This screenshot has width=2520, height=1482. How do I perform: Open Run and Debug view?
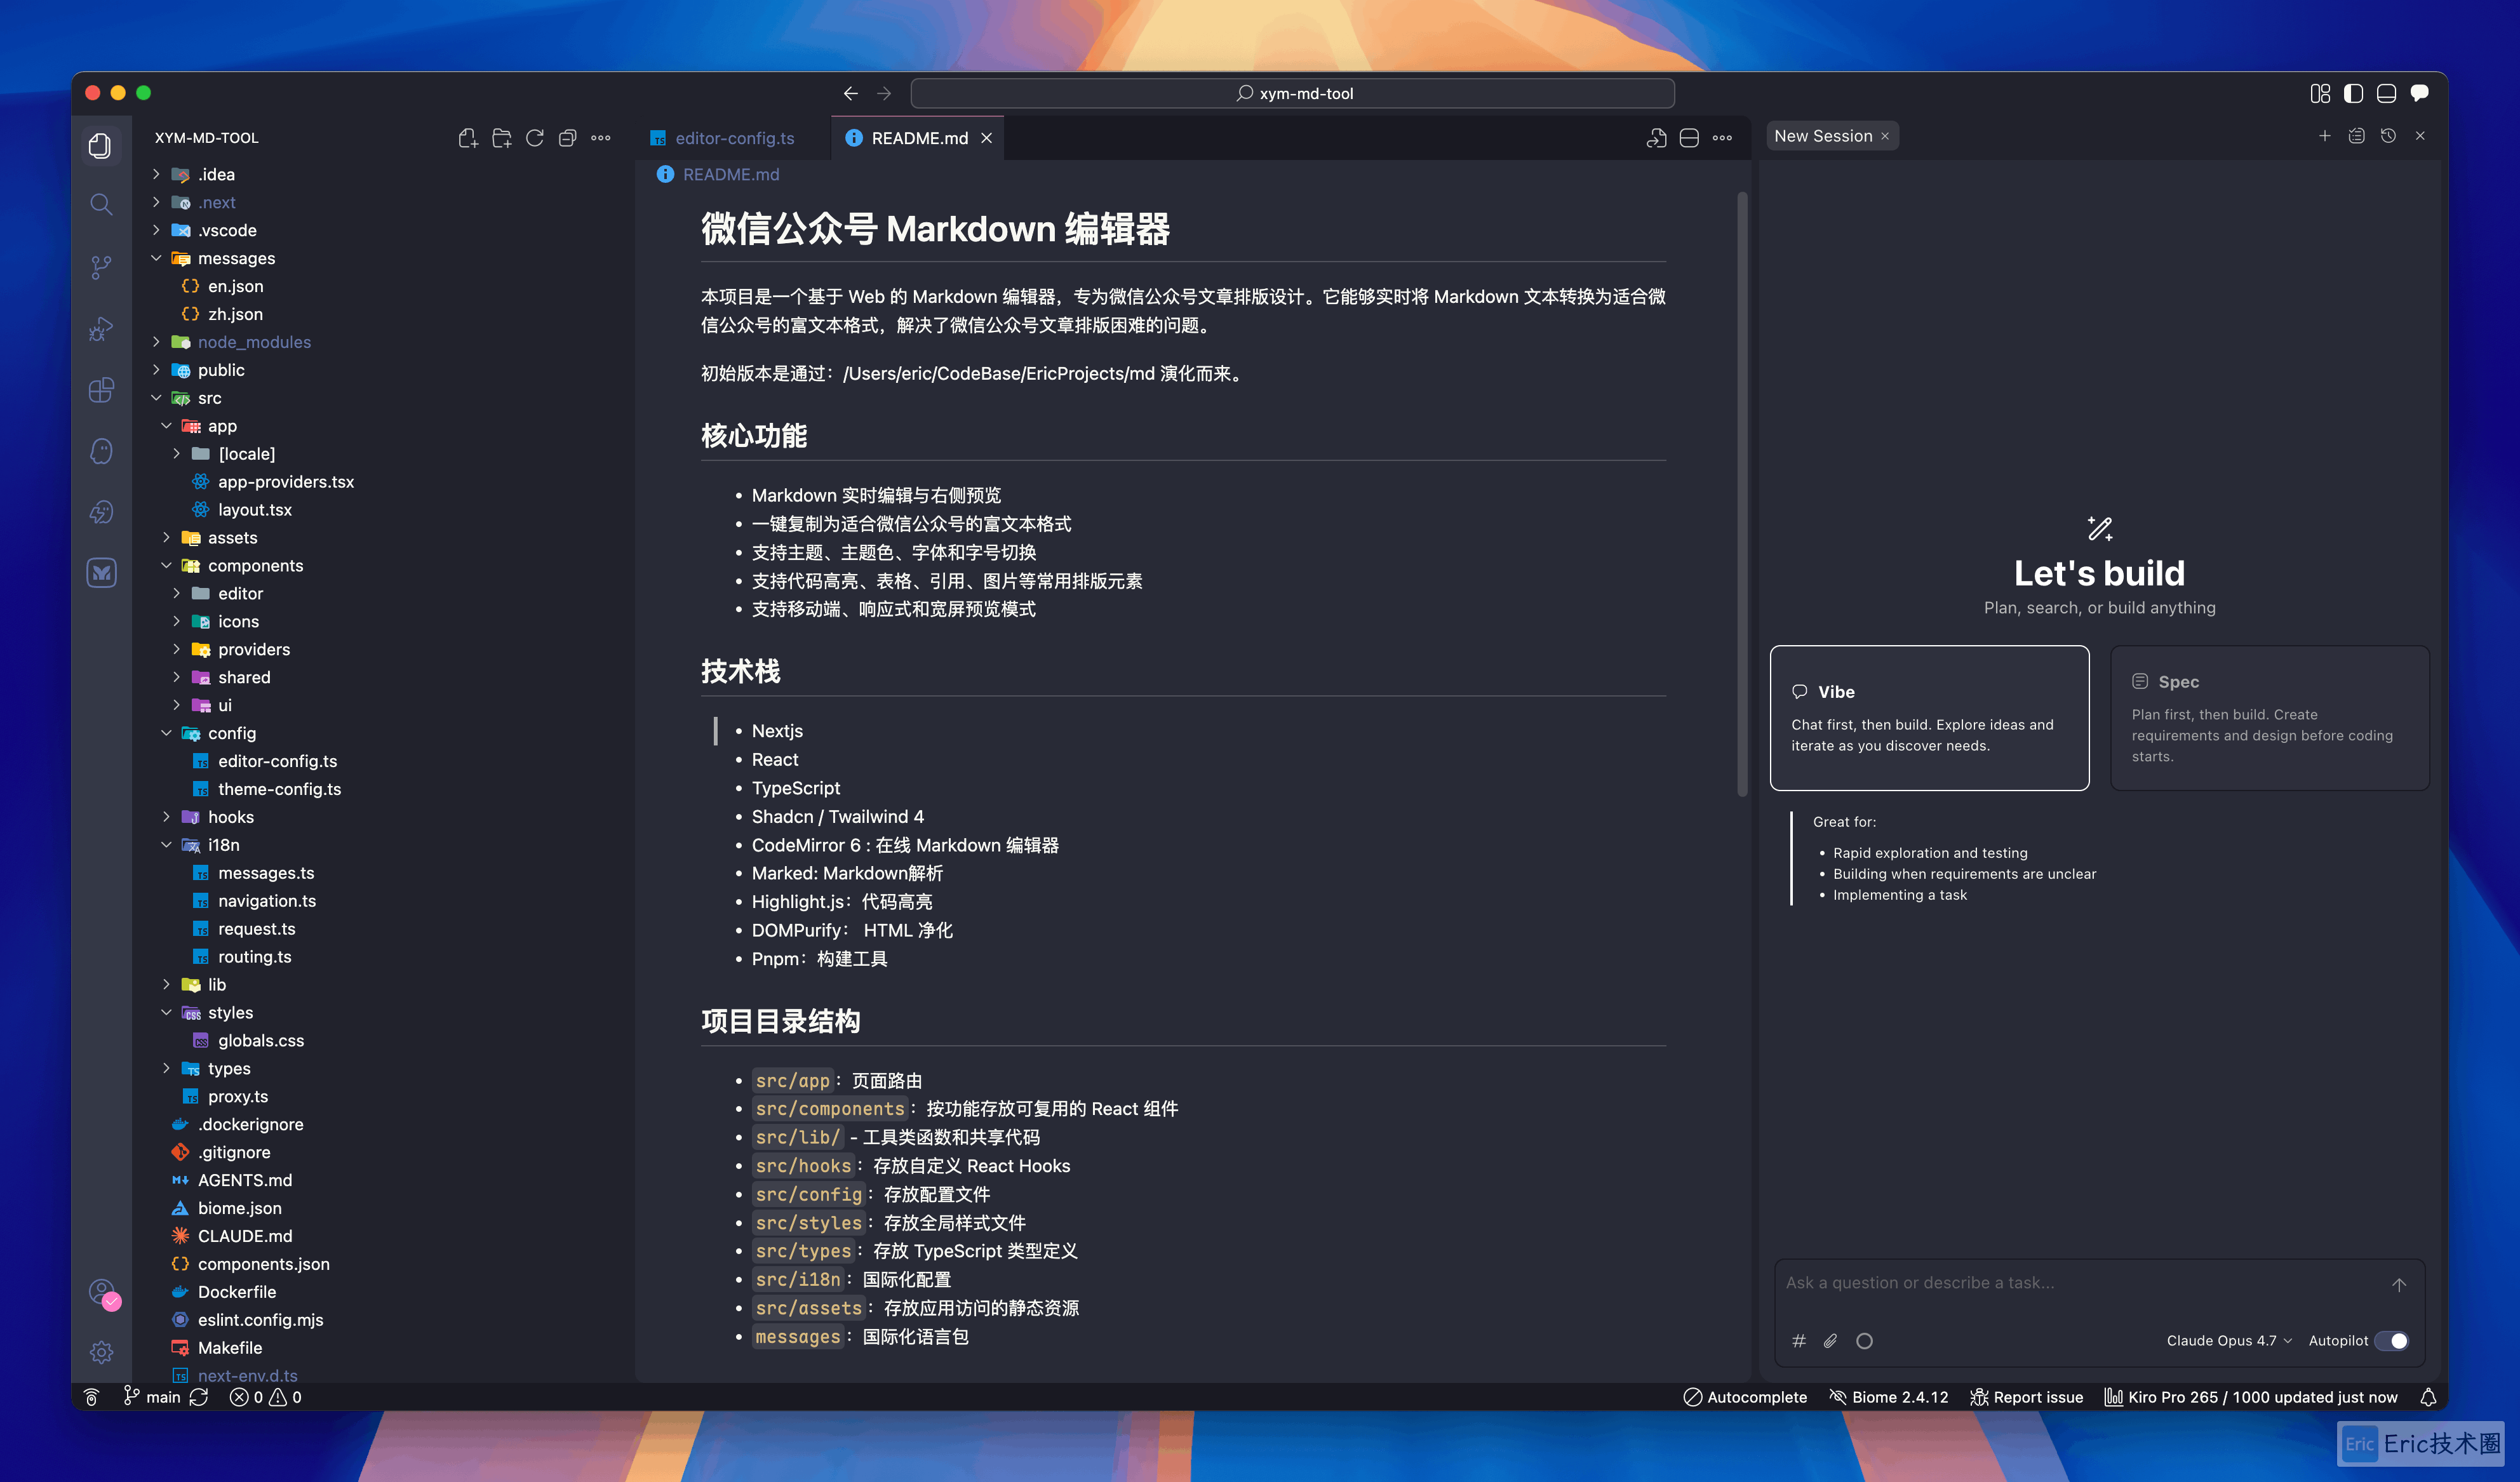coord(101,328)
